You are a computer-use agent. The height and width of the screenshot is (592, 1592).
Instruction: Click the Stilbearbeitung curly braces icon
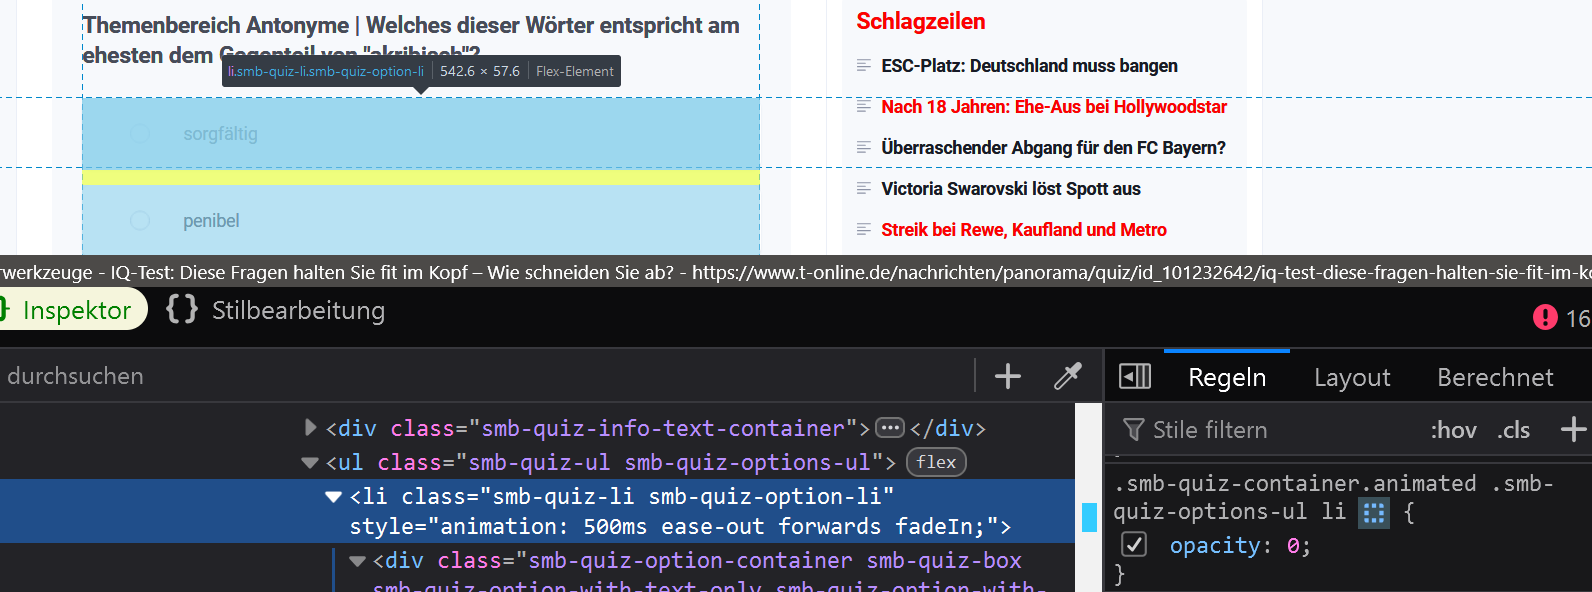tap(182, 309)
